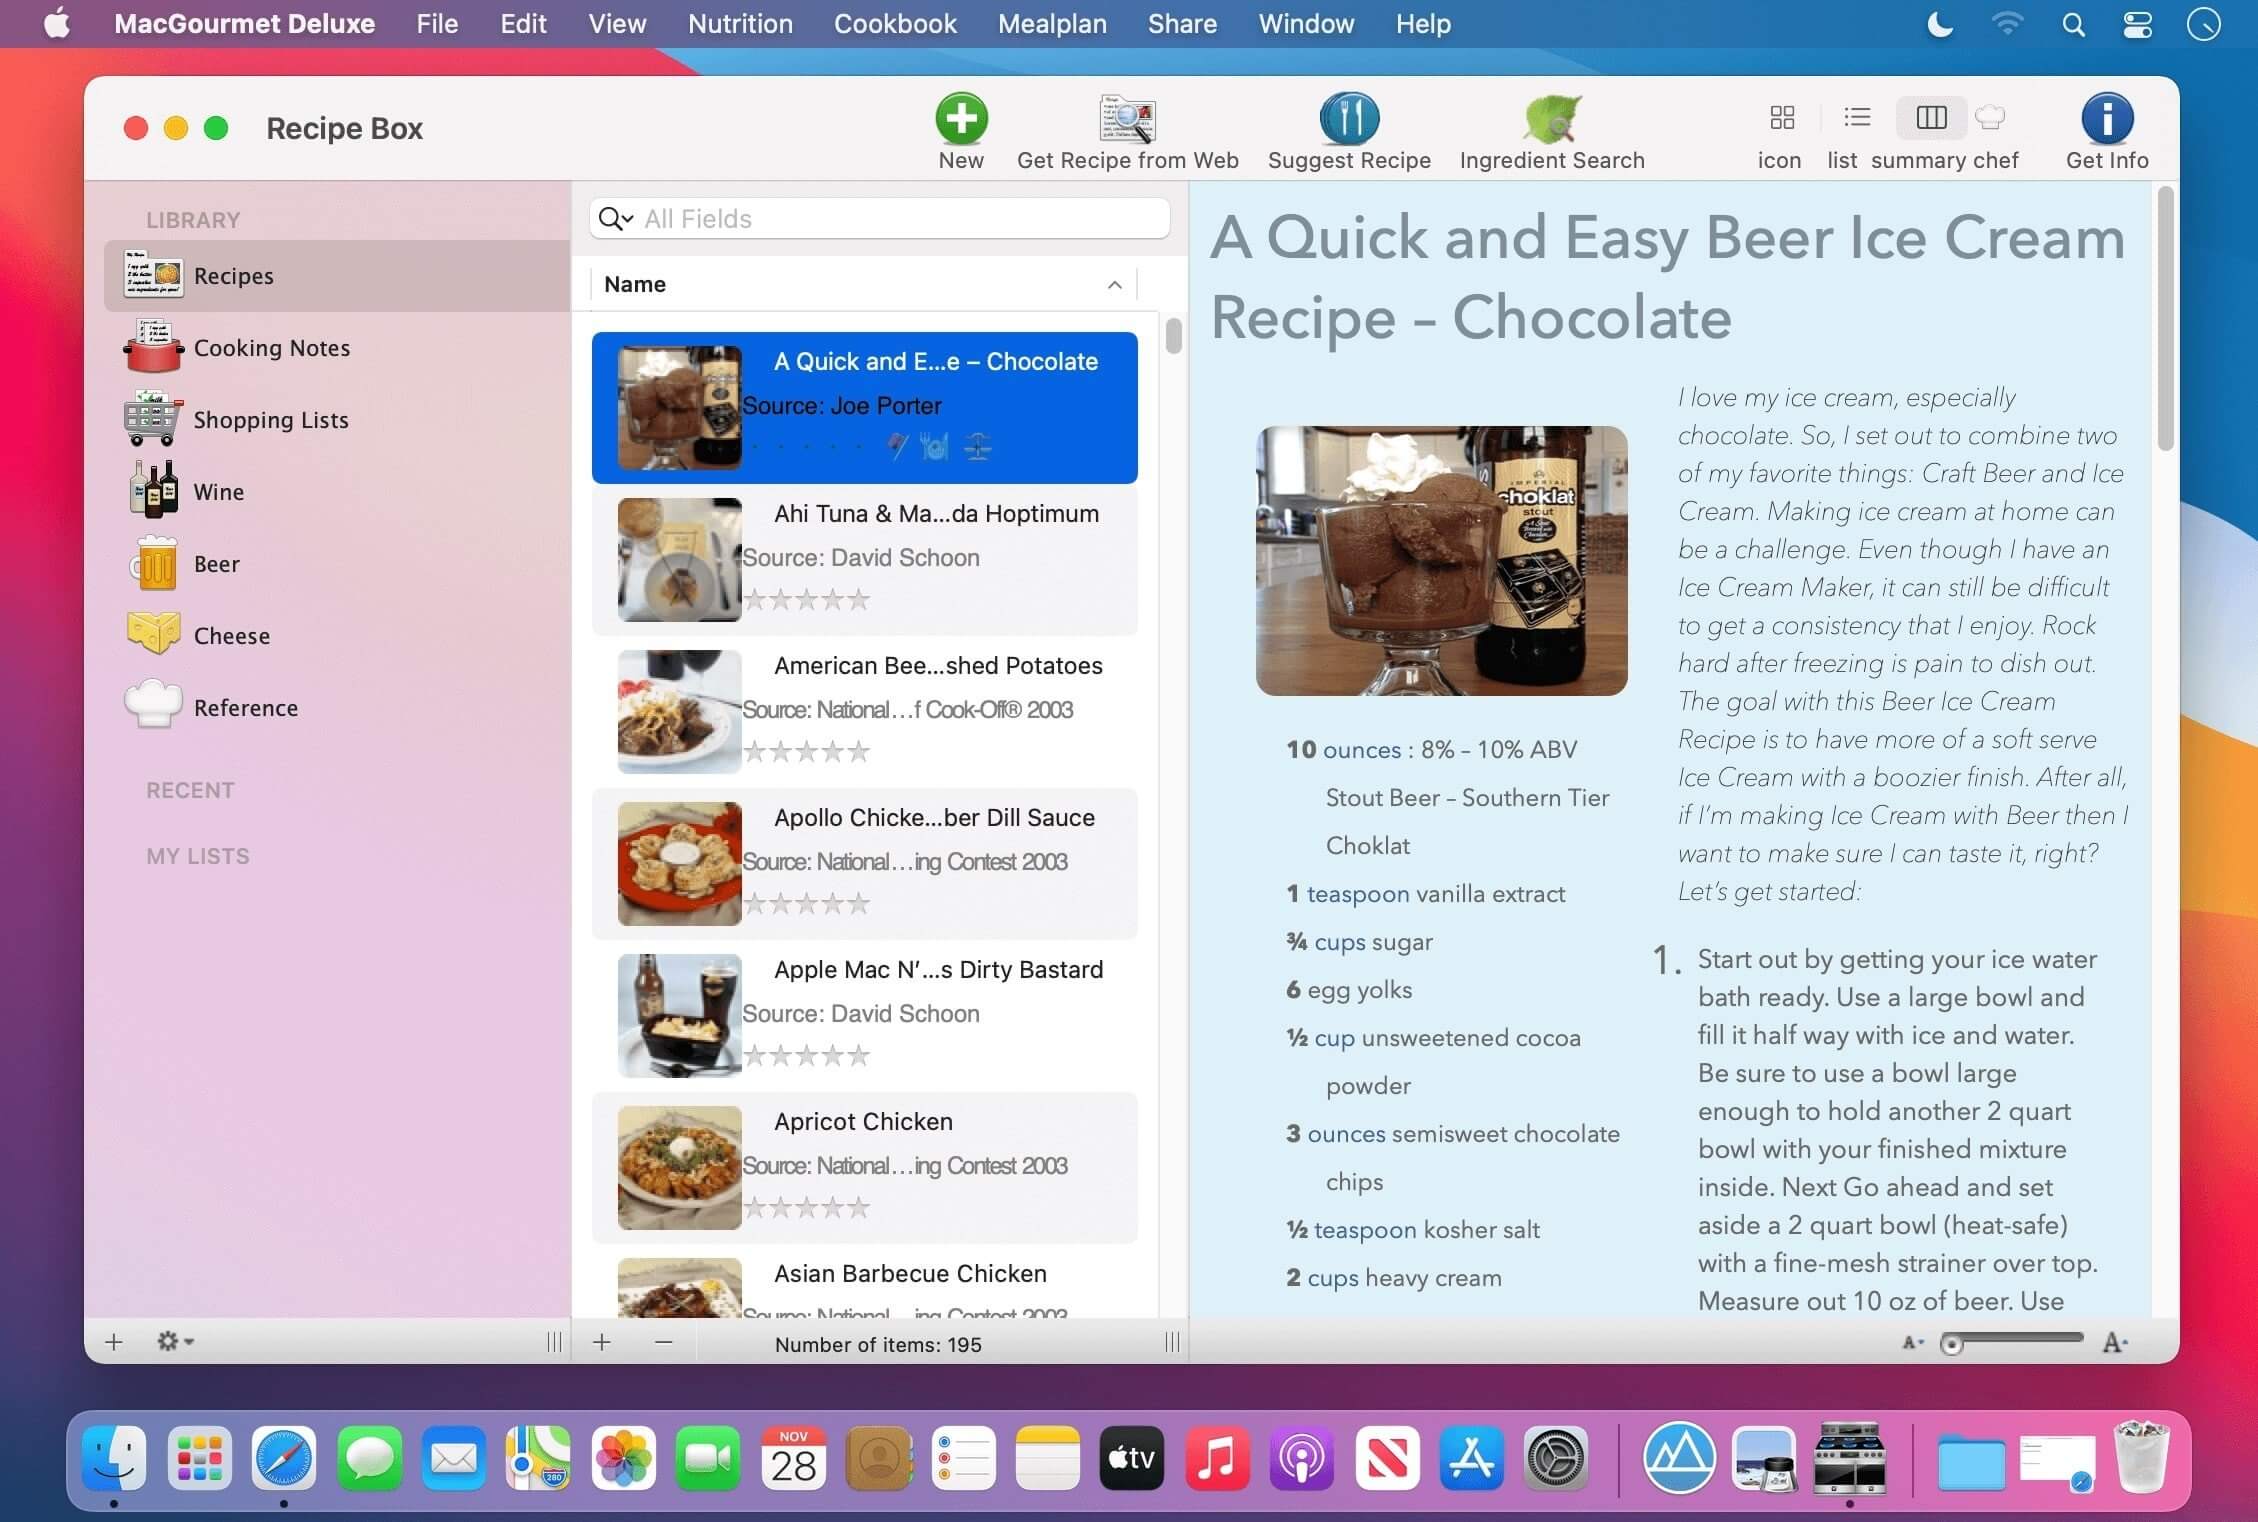Click the blue Get Info icon
Viewport: 2258px width, 1522px height.
pyautogui.click(x=2106, y=119)
